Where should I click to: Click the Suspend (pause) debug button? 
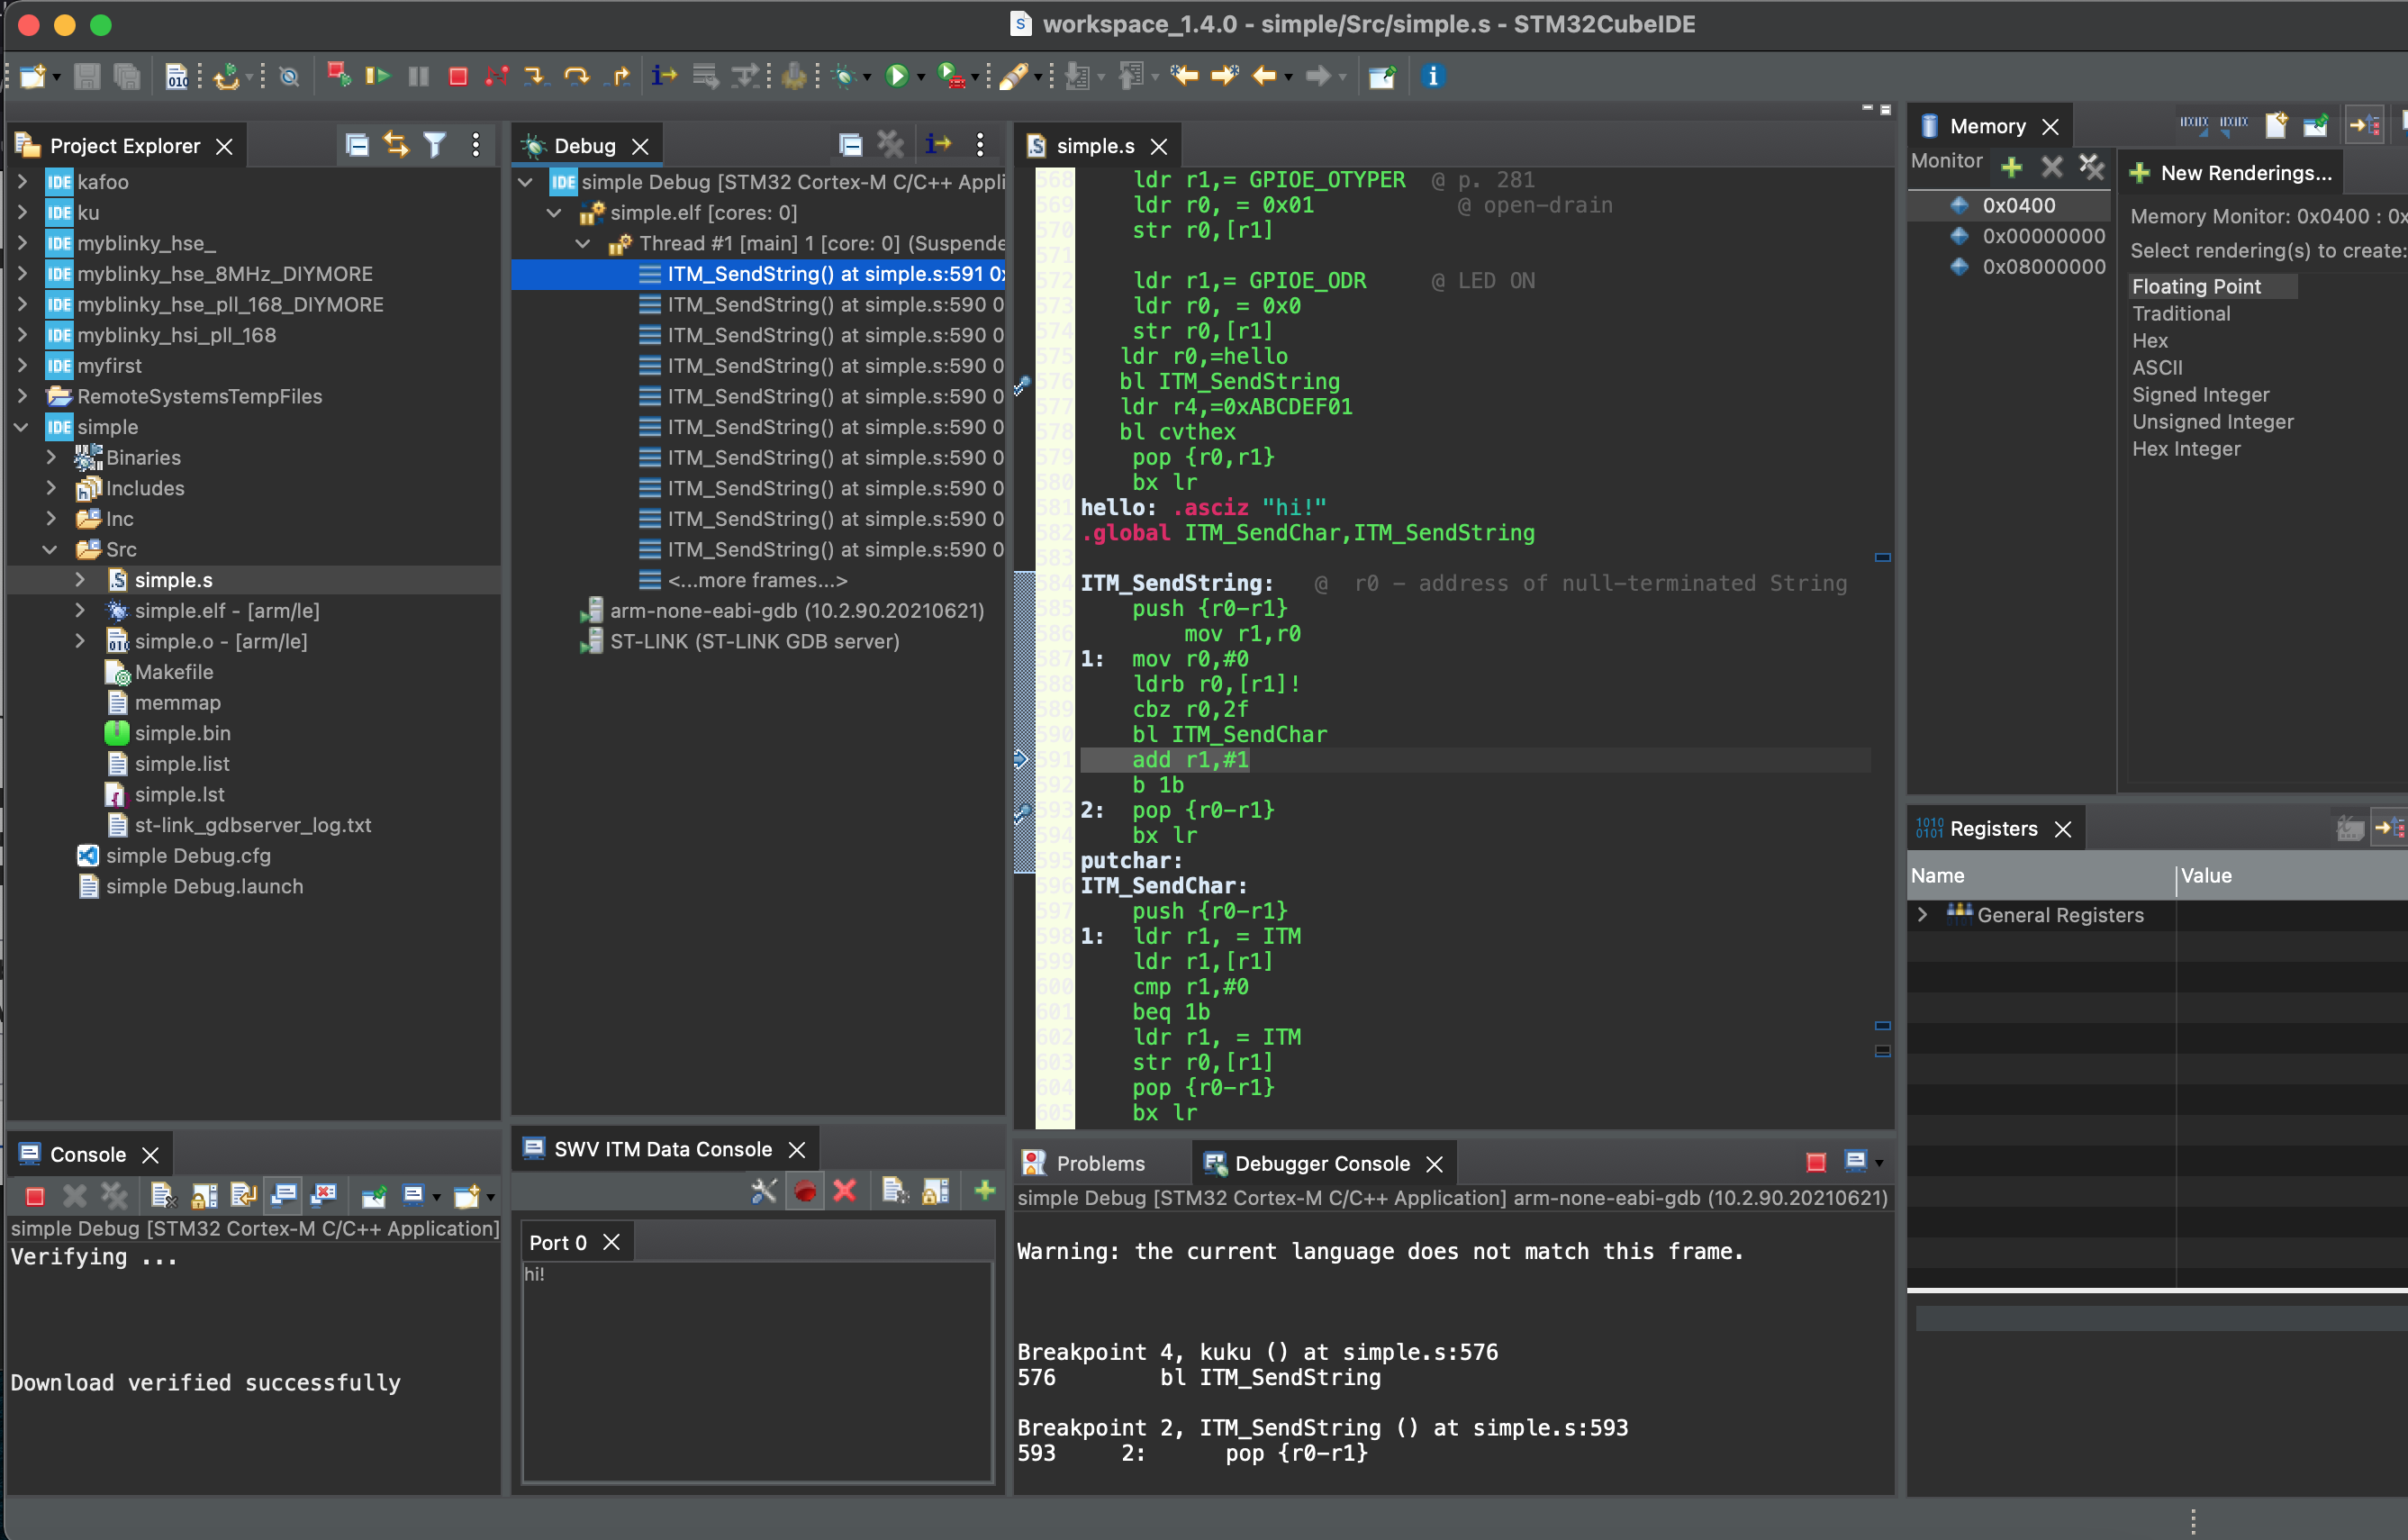[x=418, y=76]
